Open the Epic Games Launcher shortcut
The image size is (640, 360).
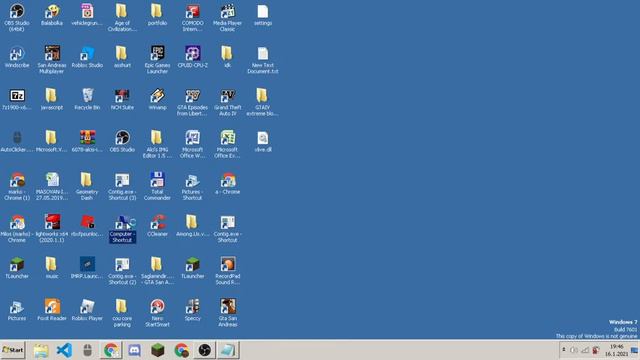[x=157, y=60]
